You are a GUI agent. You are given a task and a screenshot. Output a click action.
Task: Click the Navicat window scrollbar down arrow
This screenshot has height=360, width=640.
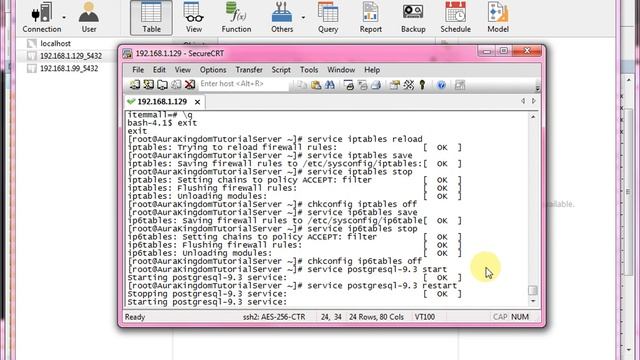pos(629,350)
